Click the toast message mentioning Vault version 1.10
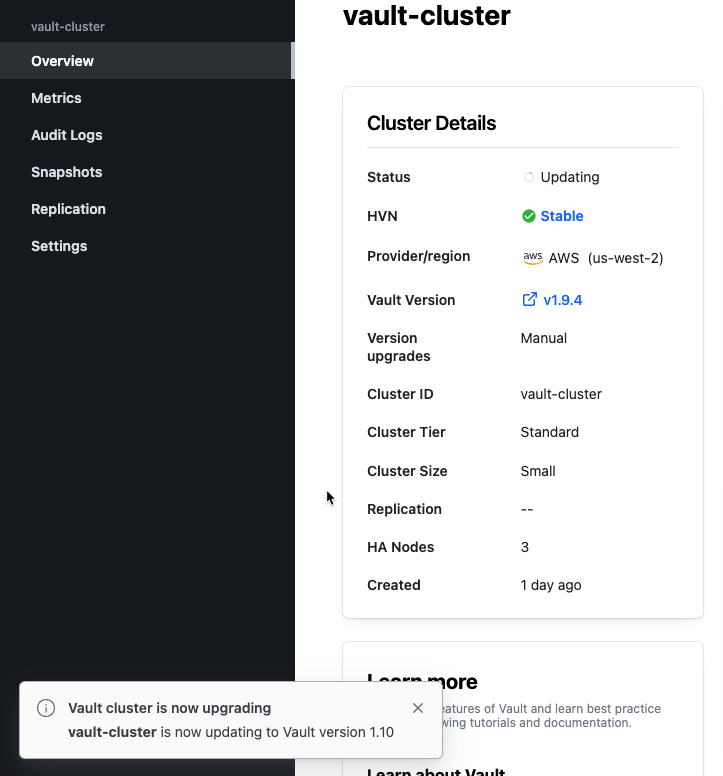The image size is (723, 776). 231,732
